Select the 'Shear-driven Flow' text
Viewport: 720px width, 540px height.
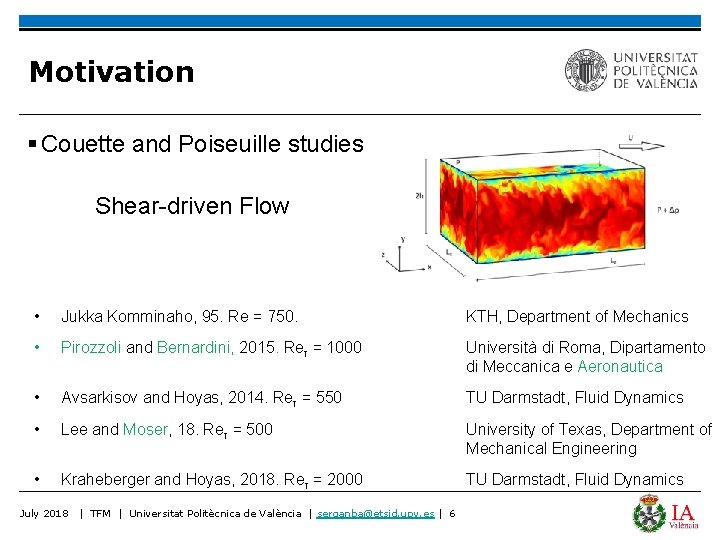point(192,206)
